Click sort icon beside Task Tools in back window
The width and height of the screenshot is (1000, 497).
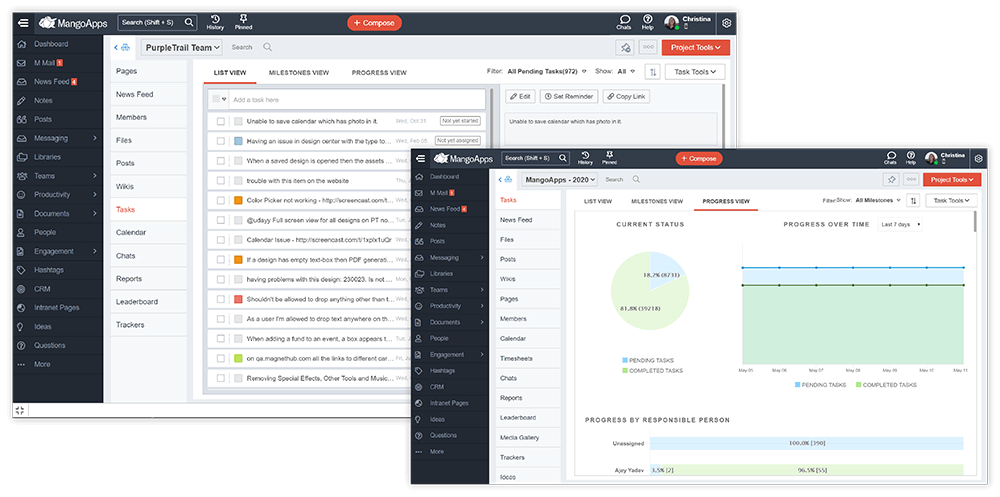tap(652, 72)
